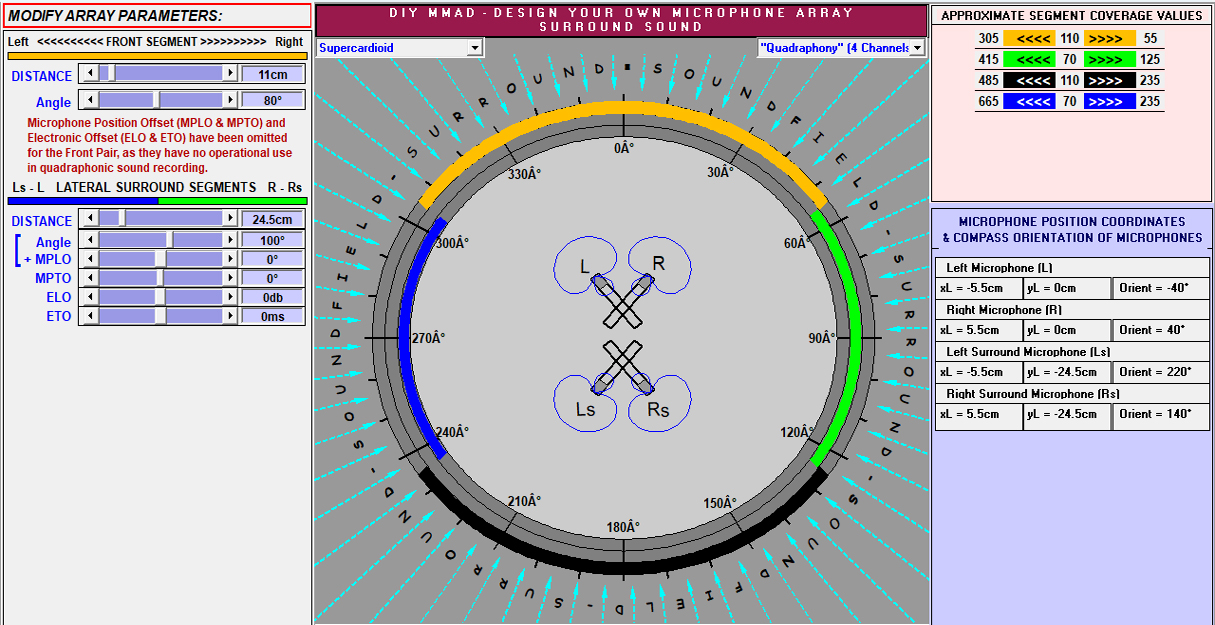1215x625 pixels.
Task: Click the left front microphone L icon
Action: (x=604, y=288)
